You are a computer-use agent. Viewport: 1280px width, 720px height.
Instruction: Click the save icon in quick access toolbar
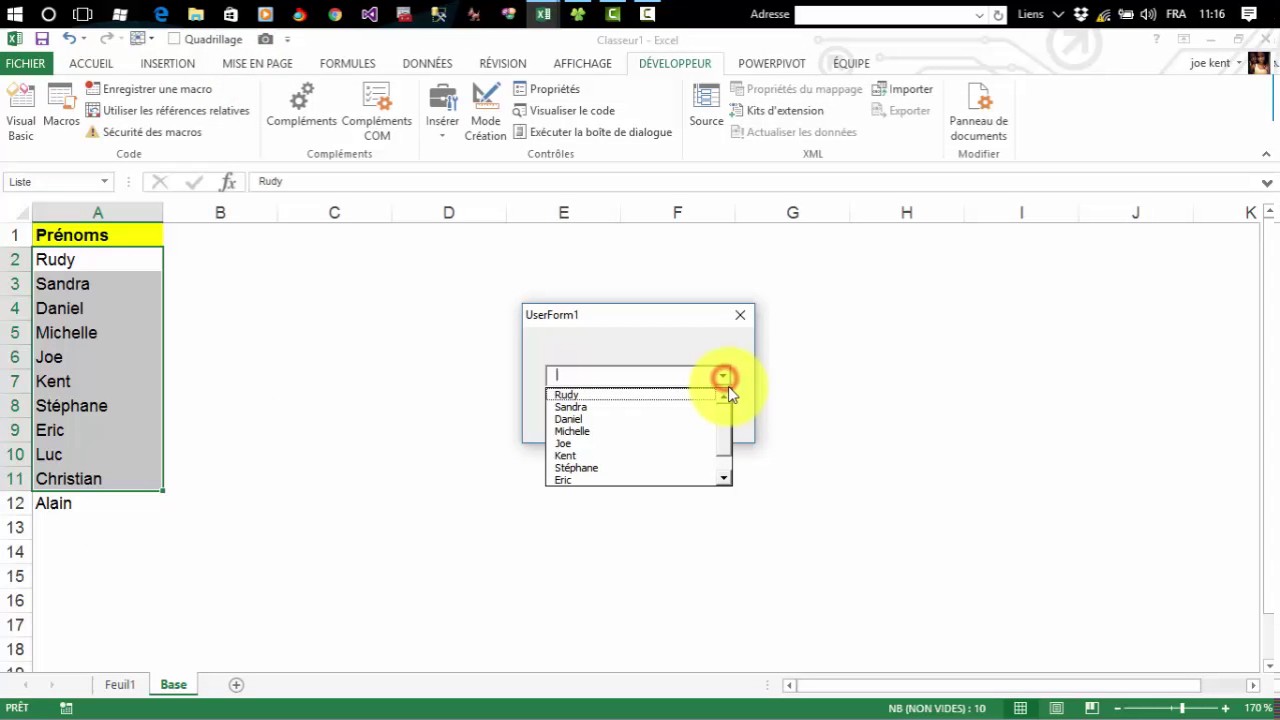click(42, 39)
